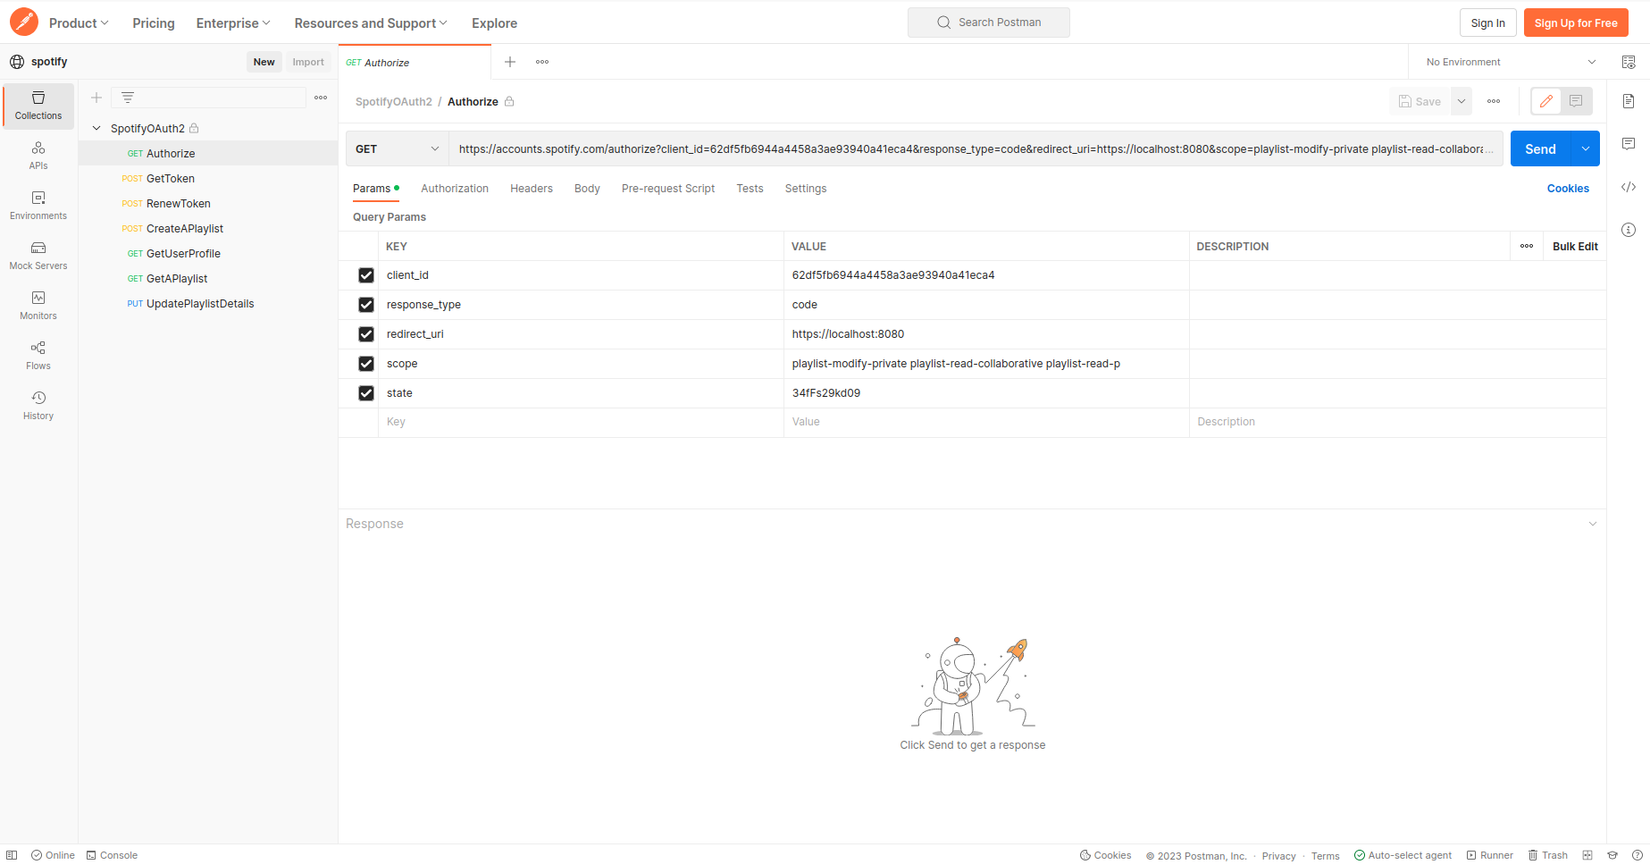Uncheck the scope parameter checkbox
This screenshot has height=866, width=1650.
click(x=366, y=364)
